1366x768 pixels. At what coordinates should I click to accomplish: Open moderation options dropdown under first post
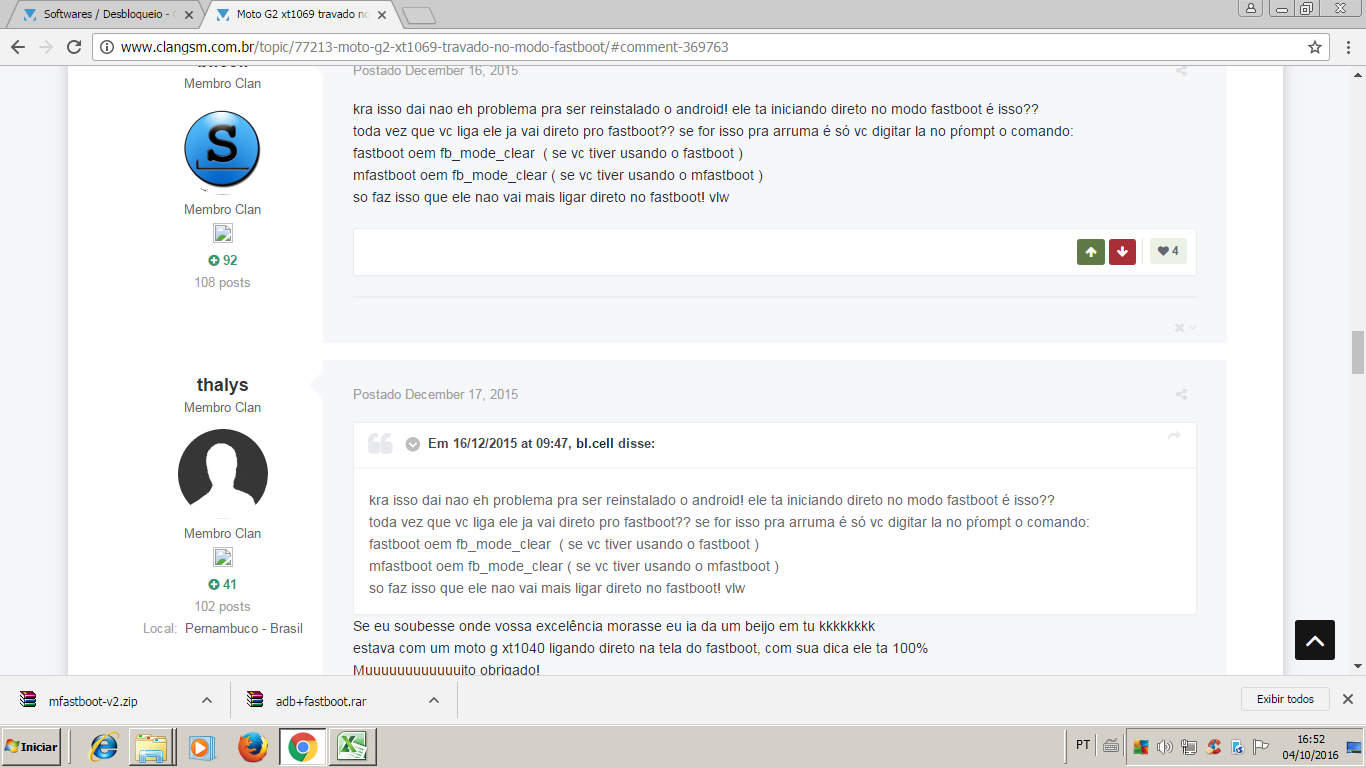point(1185,328)
